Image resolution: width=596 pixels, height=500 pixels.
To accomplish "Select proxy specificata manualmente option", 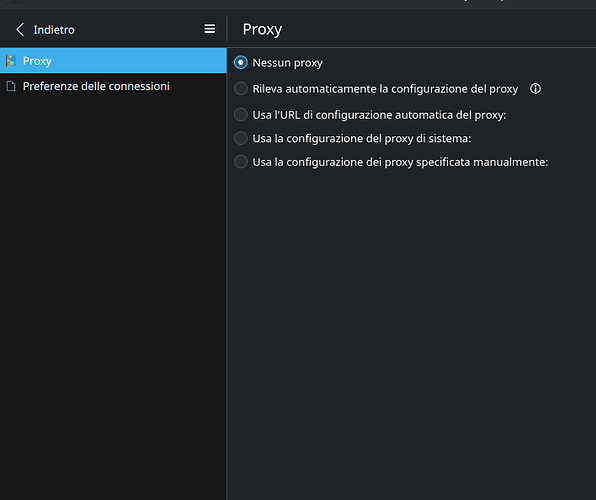I will [x=241, y=162].
